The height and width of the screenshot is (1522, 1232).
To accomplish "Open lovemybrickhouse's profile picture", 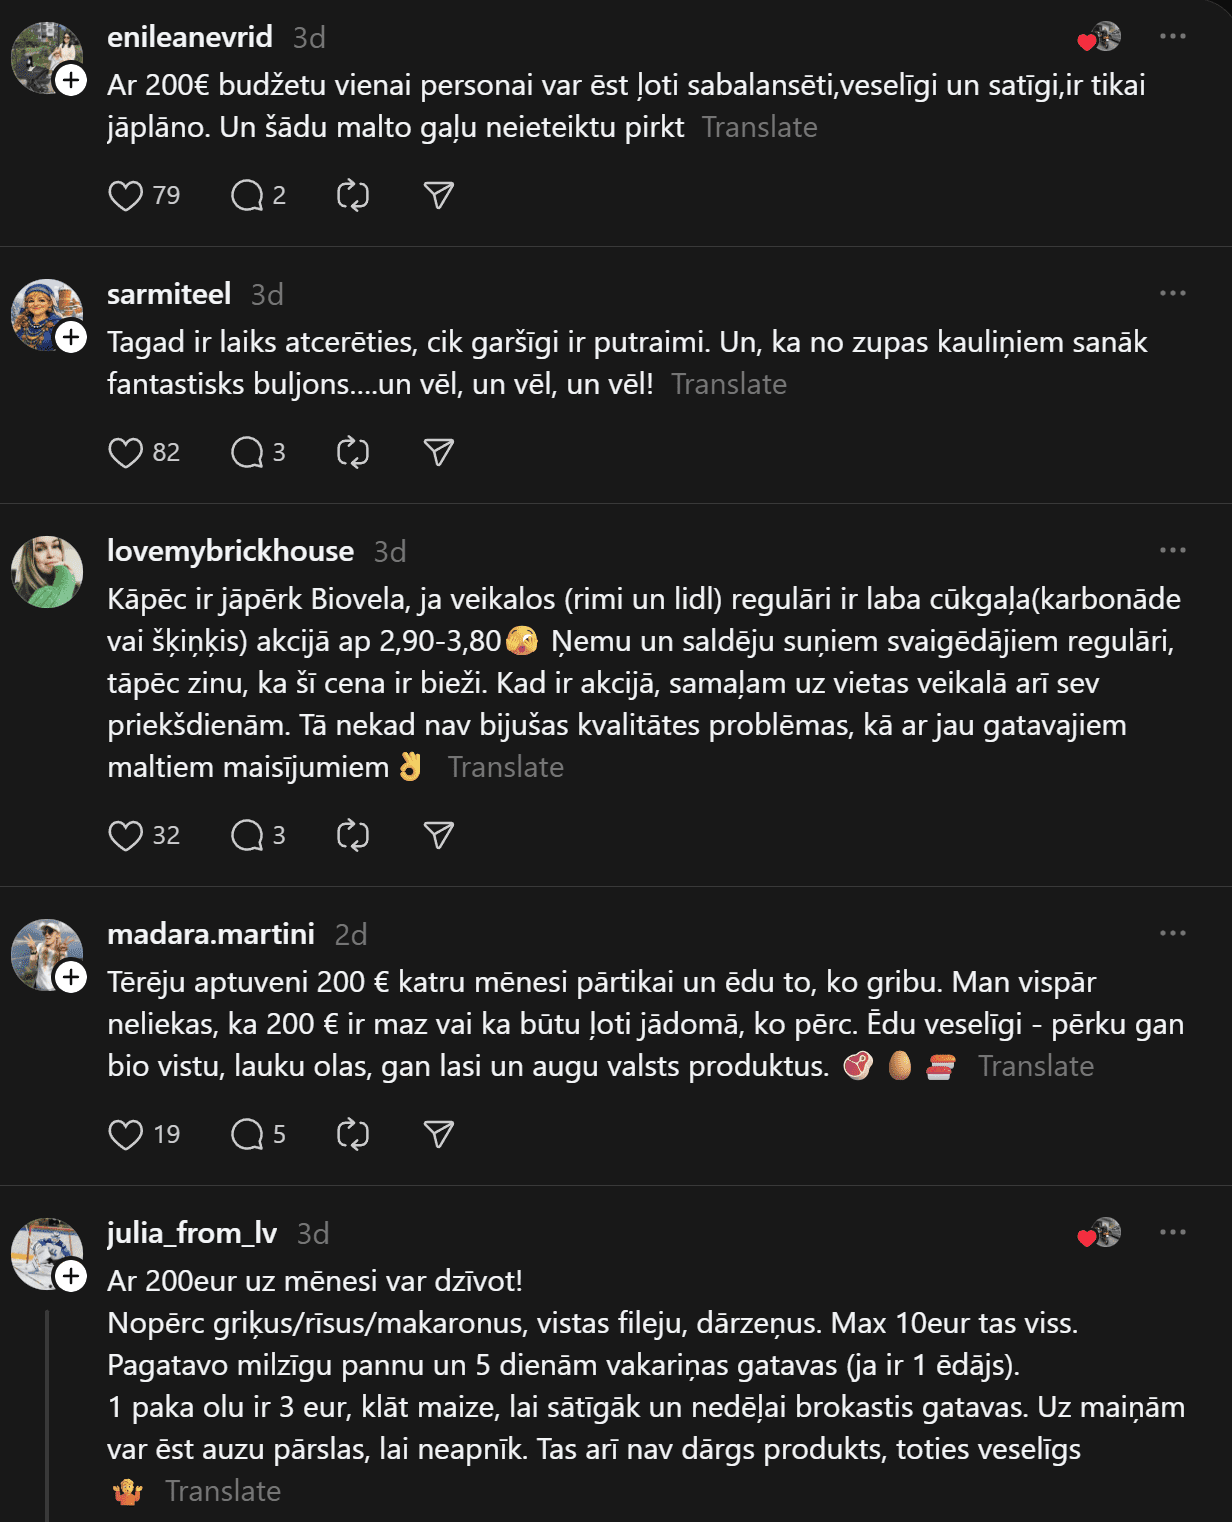I will point(47,572).
